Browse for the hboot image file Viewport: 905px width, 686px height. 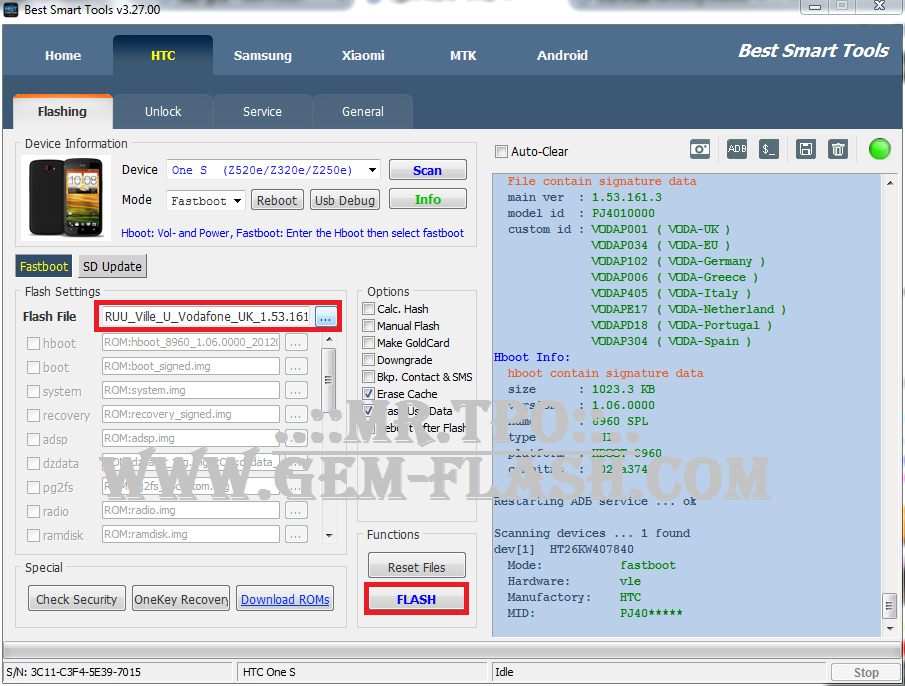pos(295,343)
